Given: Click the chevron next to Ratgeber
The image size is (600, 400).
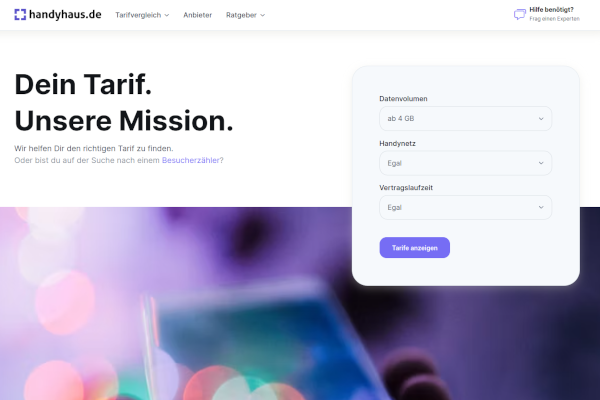Looking at the screenshot, I should [262, 15].
